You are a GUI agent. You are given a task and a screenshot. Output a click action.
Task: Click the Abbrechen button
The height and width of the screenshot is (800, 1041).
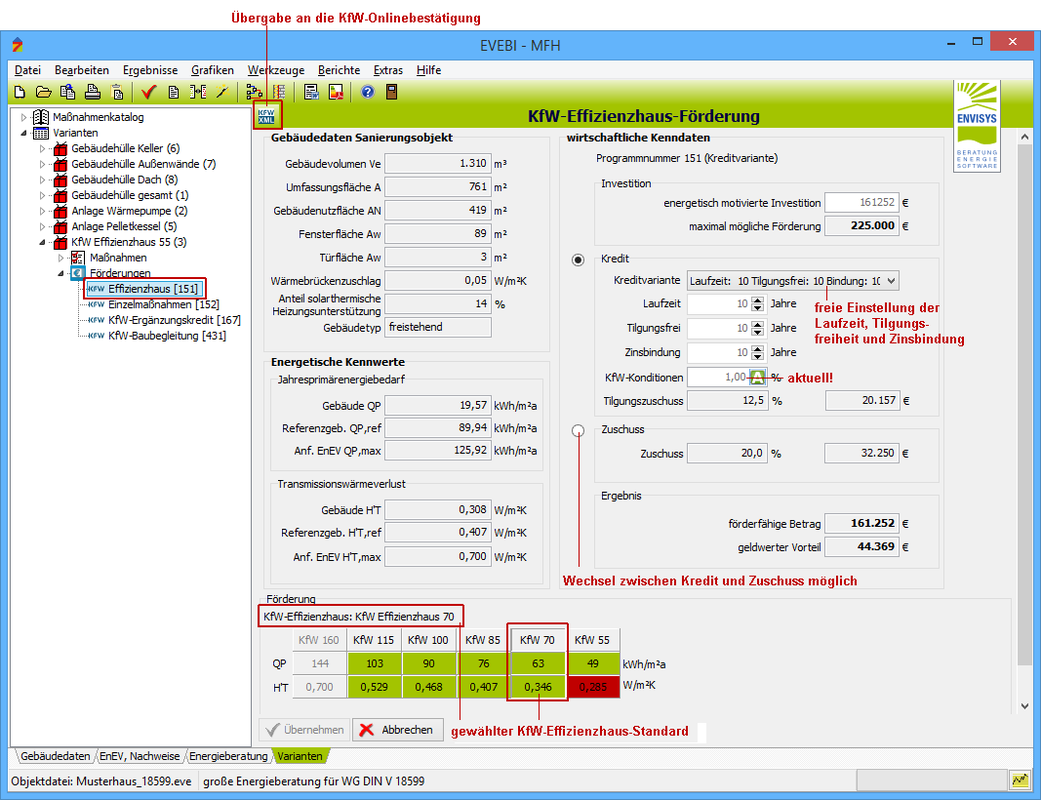(x=397, y=730)
